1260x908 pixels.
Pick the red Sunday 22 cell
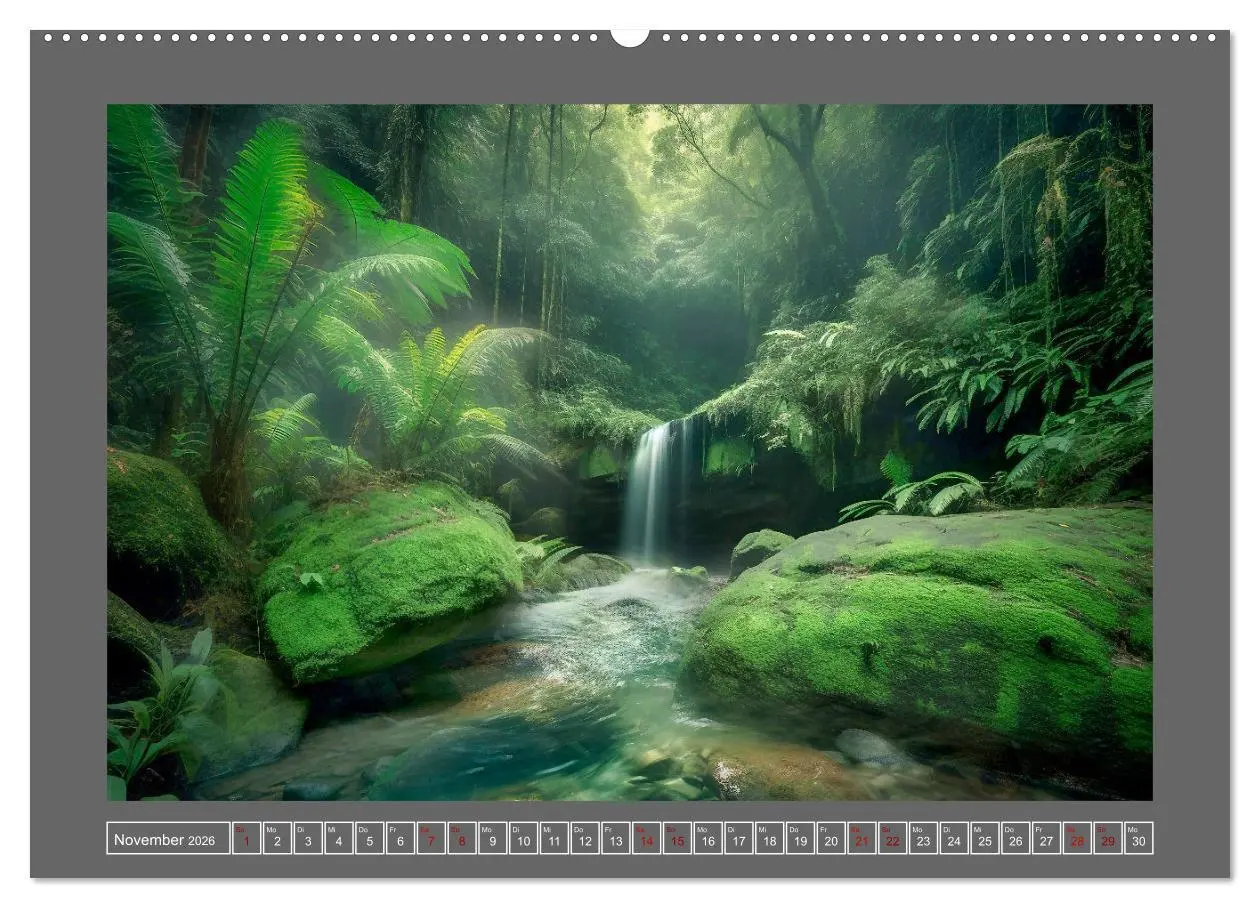pyautogui.click(x=892, y=839)
